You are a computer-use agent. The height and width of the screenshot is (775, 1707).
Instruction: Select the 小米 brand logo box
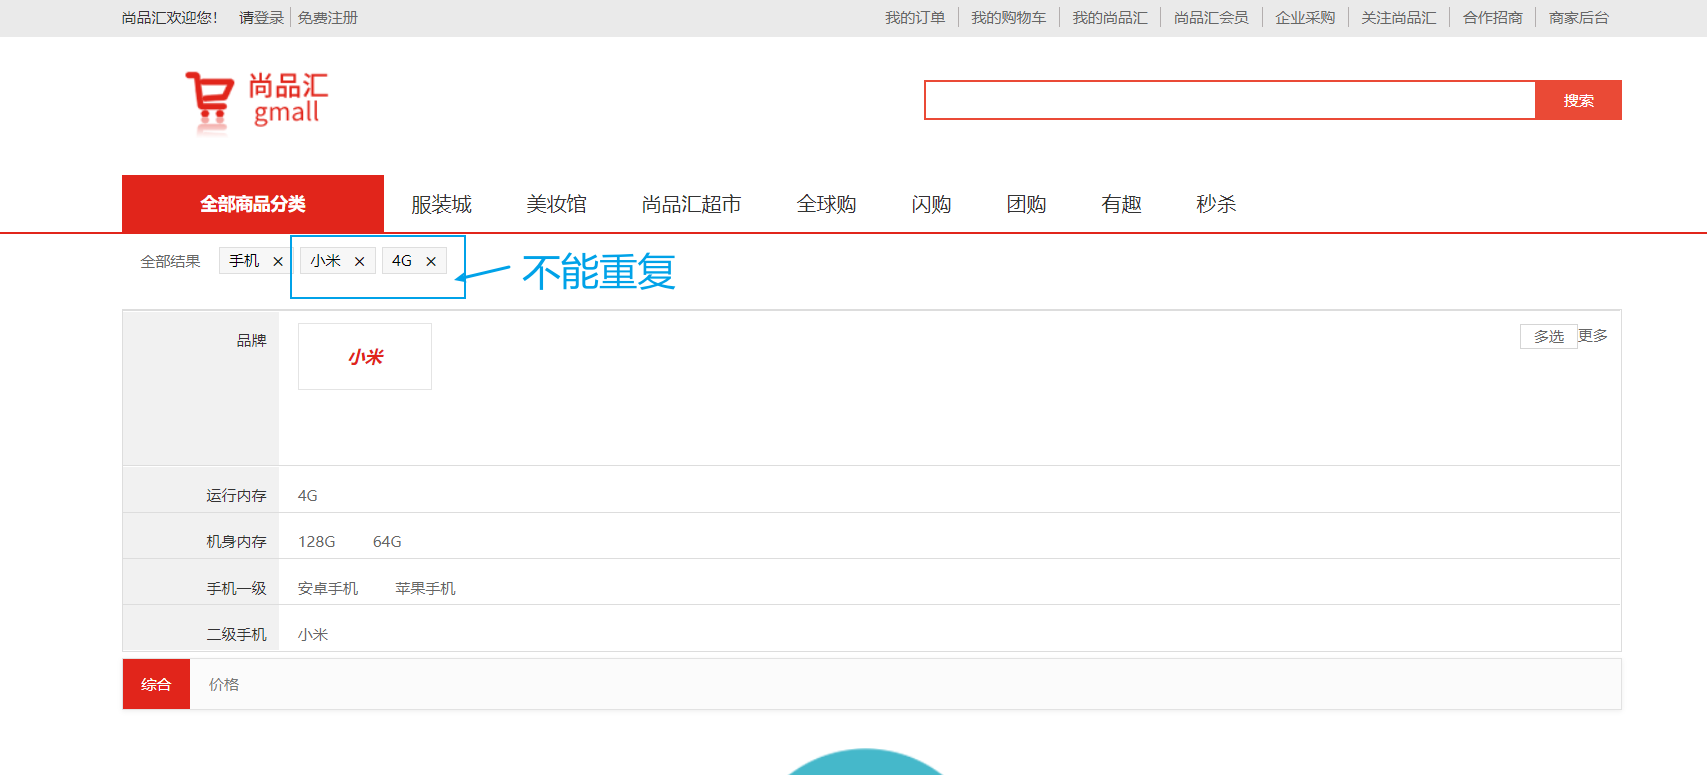coord(365,356)
